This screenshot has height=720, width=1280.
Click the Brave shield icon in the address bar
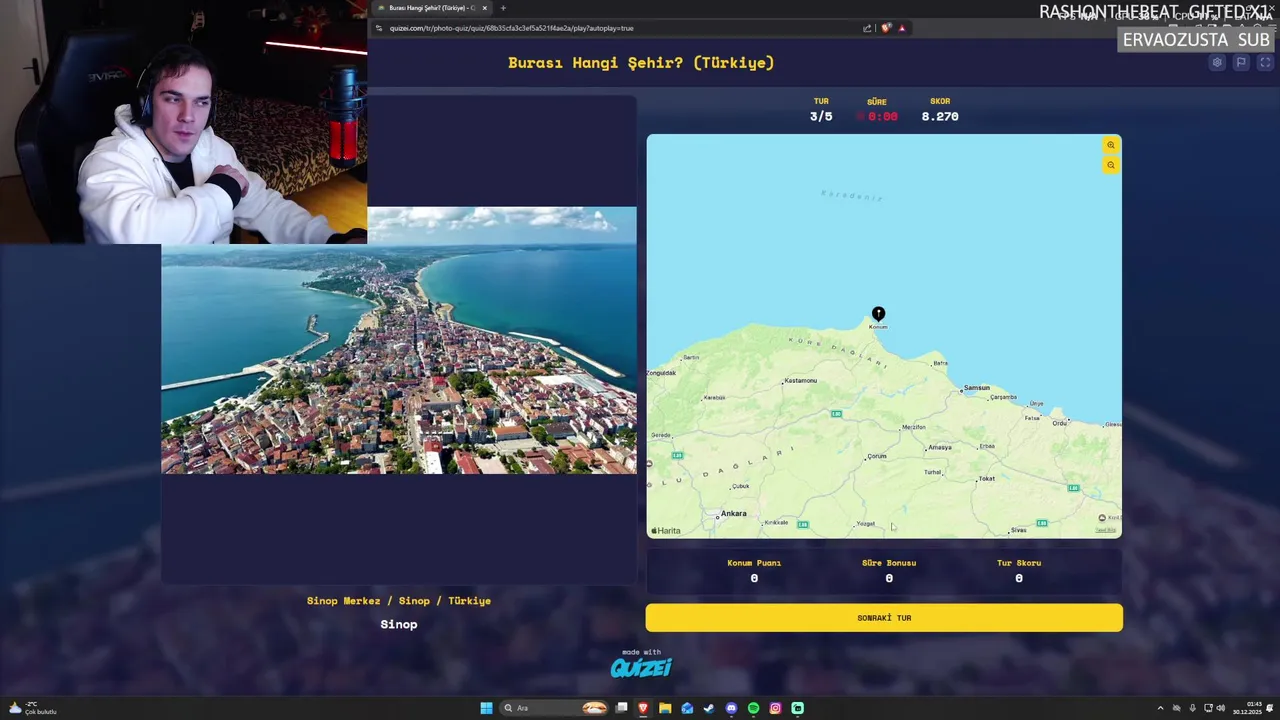(886, 28)
